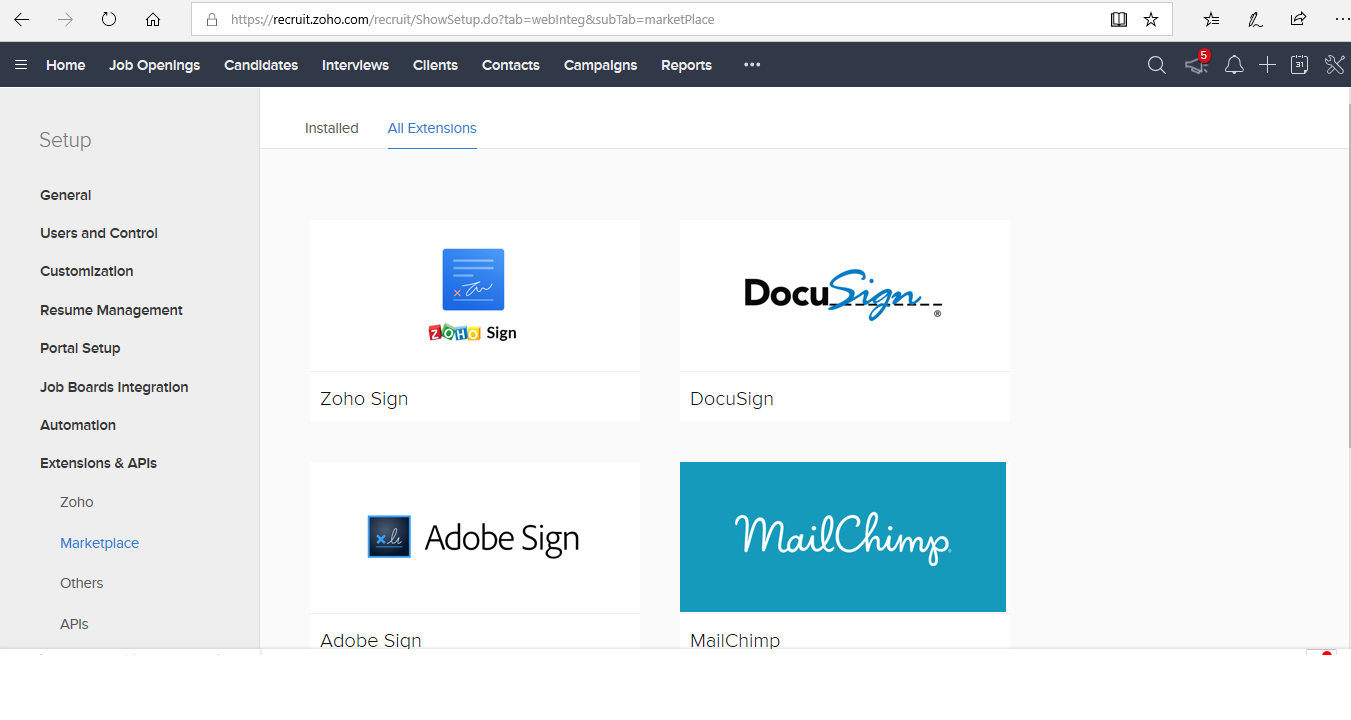The height and width of the screenshot is (720, 1351).
Task: Select the All Extensions tab
Action: point(432,128)
